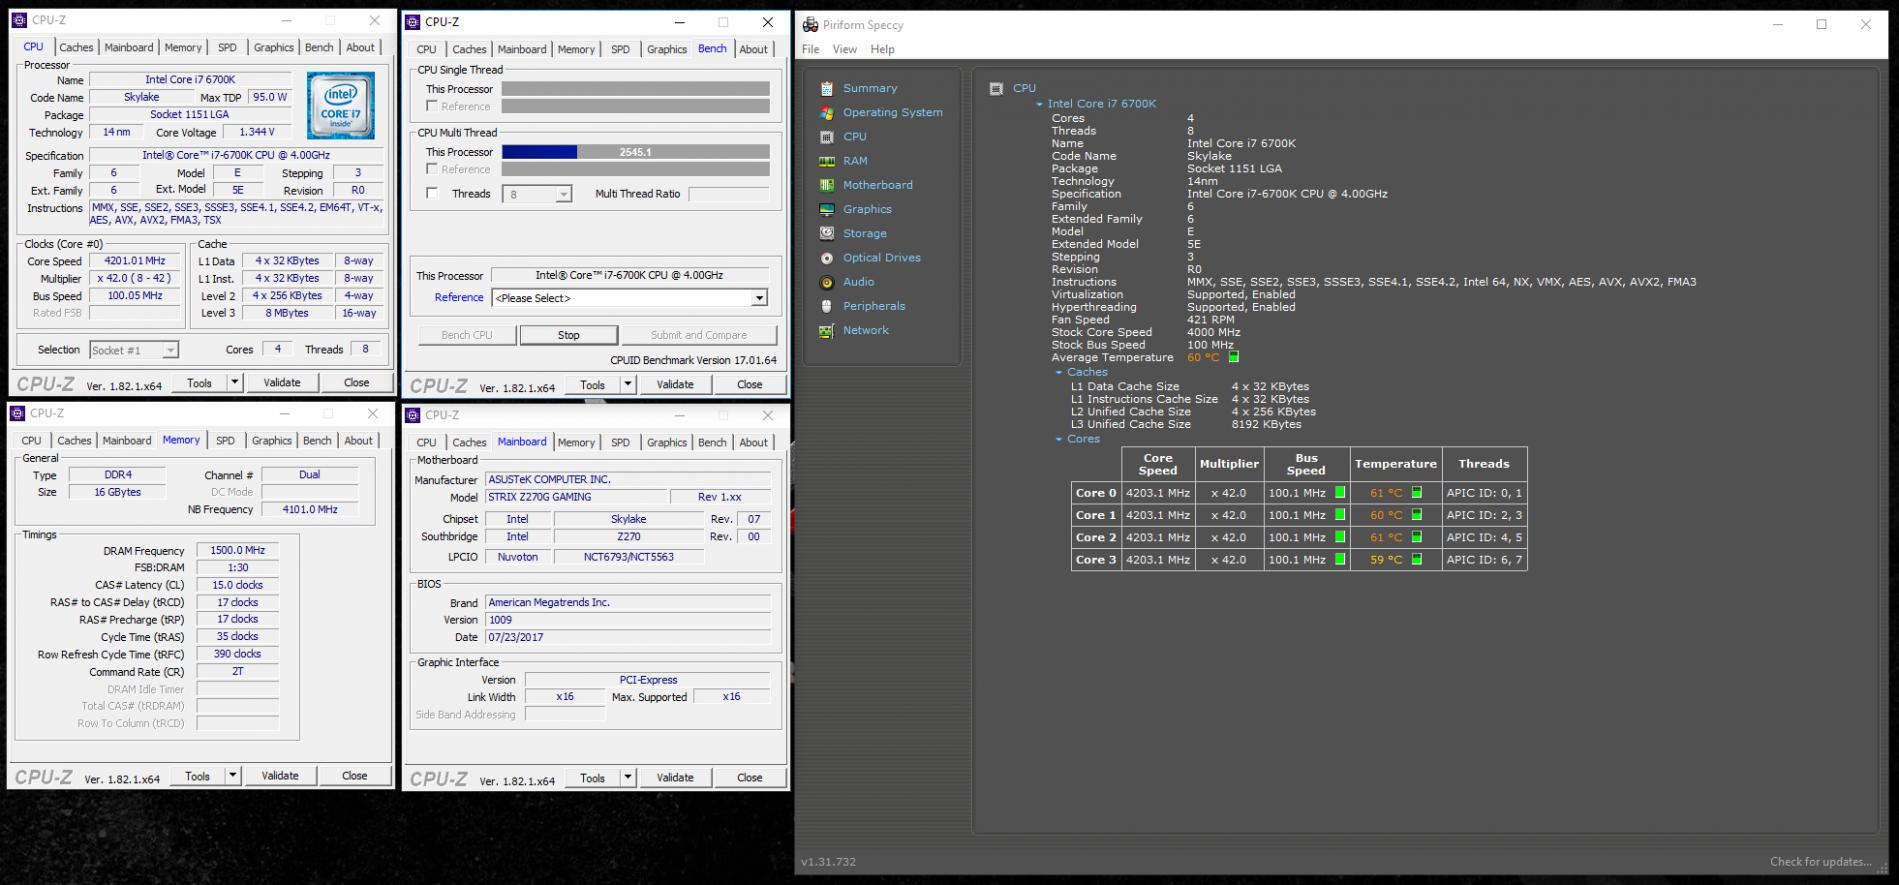Open Tools dropdown arrow in Bench window
Screen dimensions: 1899x885
pos(628,384)
